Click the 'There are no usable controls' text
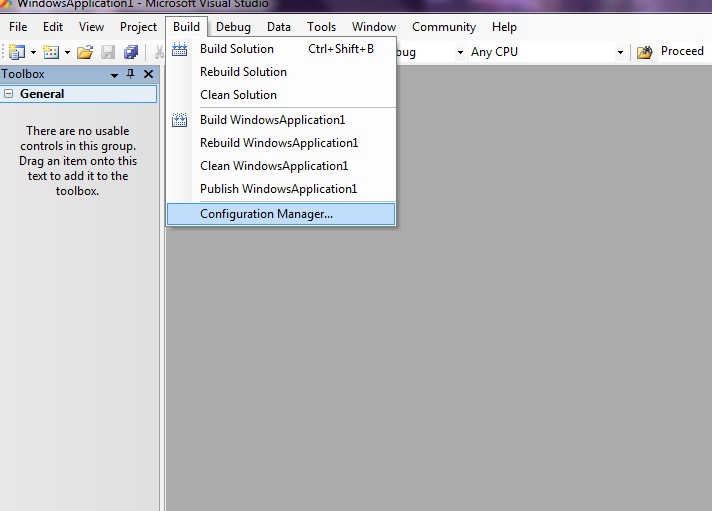The width and height of the screenshot is (712, 511). point(78,161)
